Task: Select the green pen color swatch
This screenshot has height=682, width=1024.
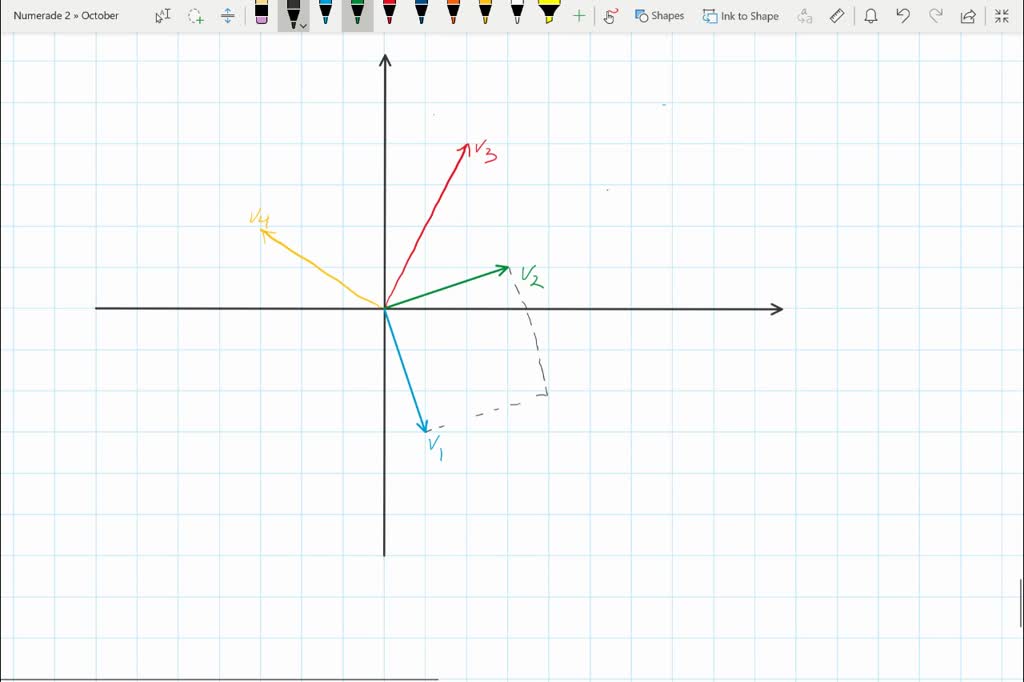Action: click(356, 15)
